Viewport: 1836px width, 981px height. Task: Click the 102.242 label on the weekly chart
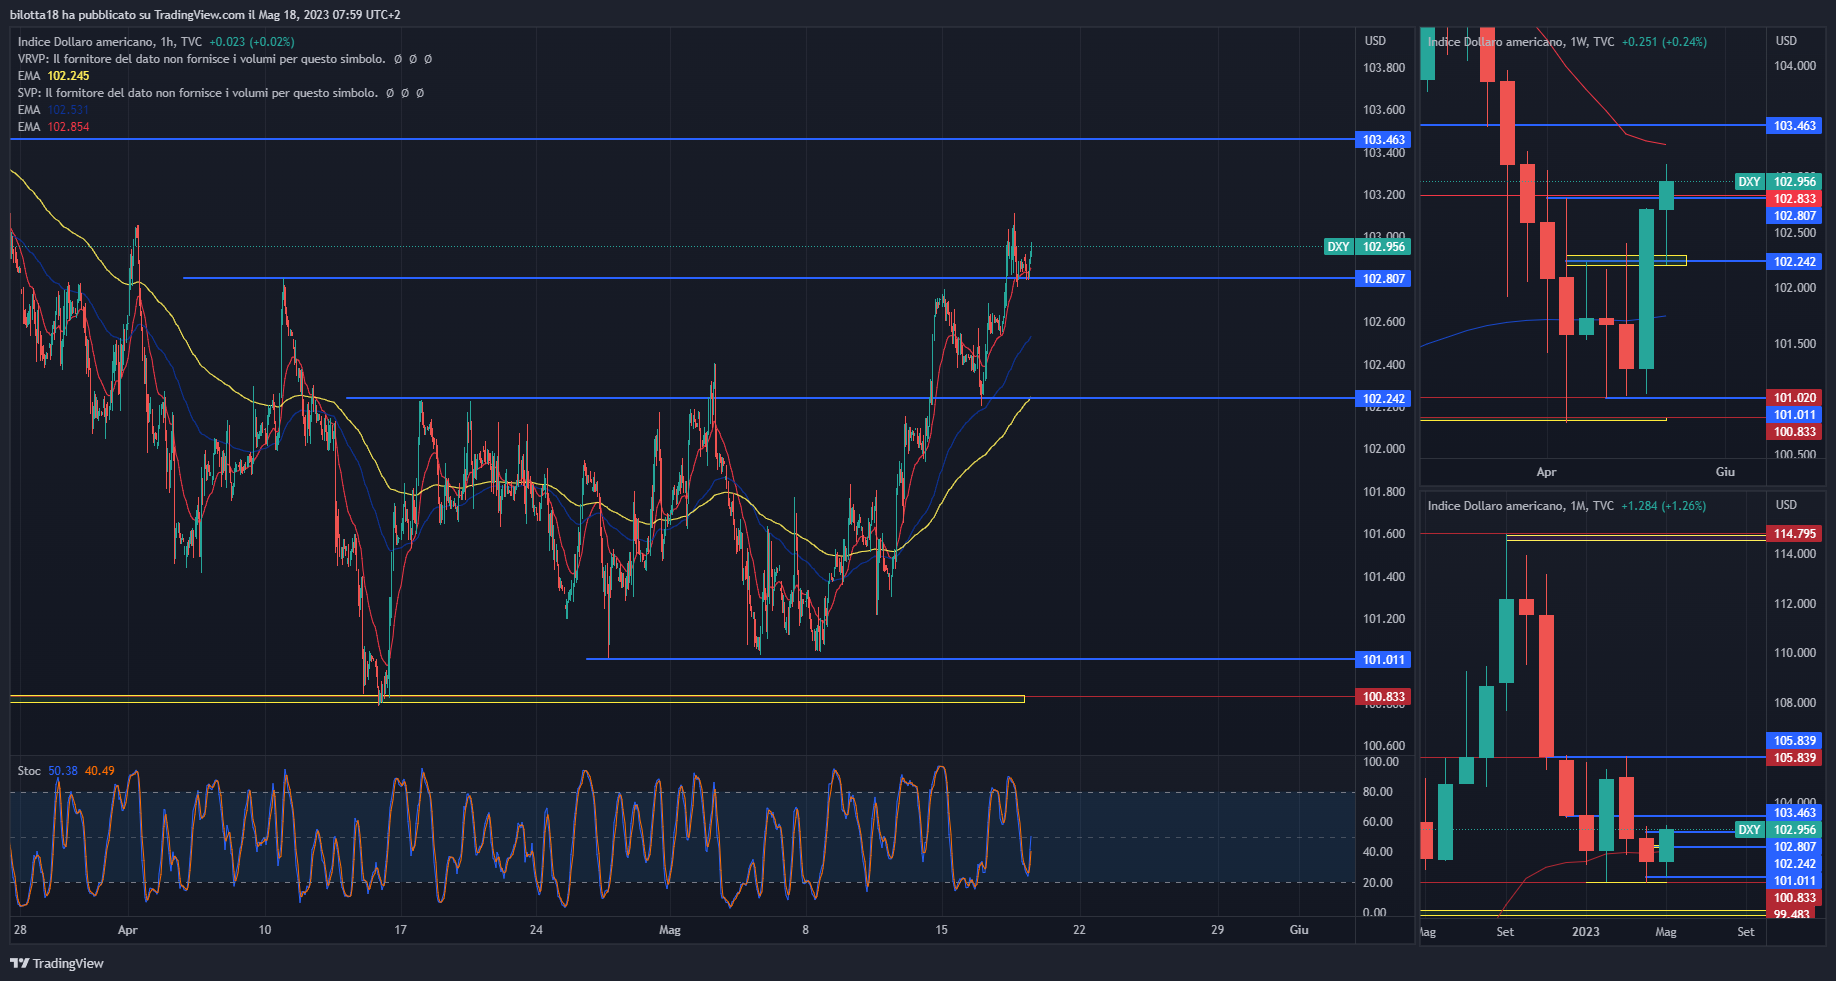pos(1795,262)
